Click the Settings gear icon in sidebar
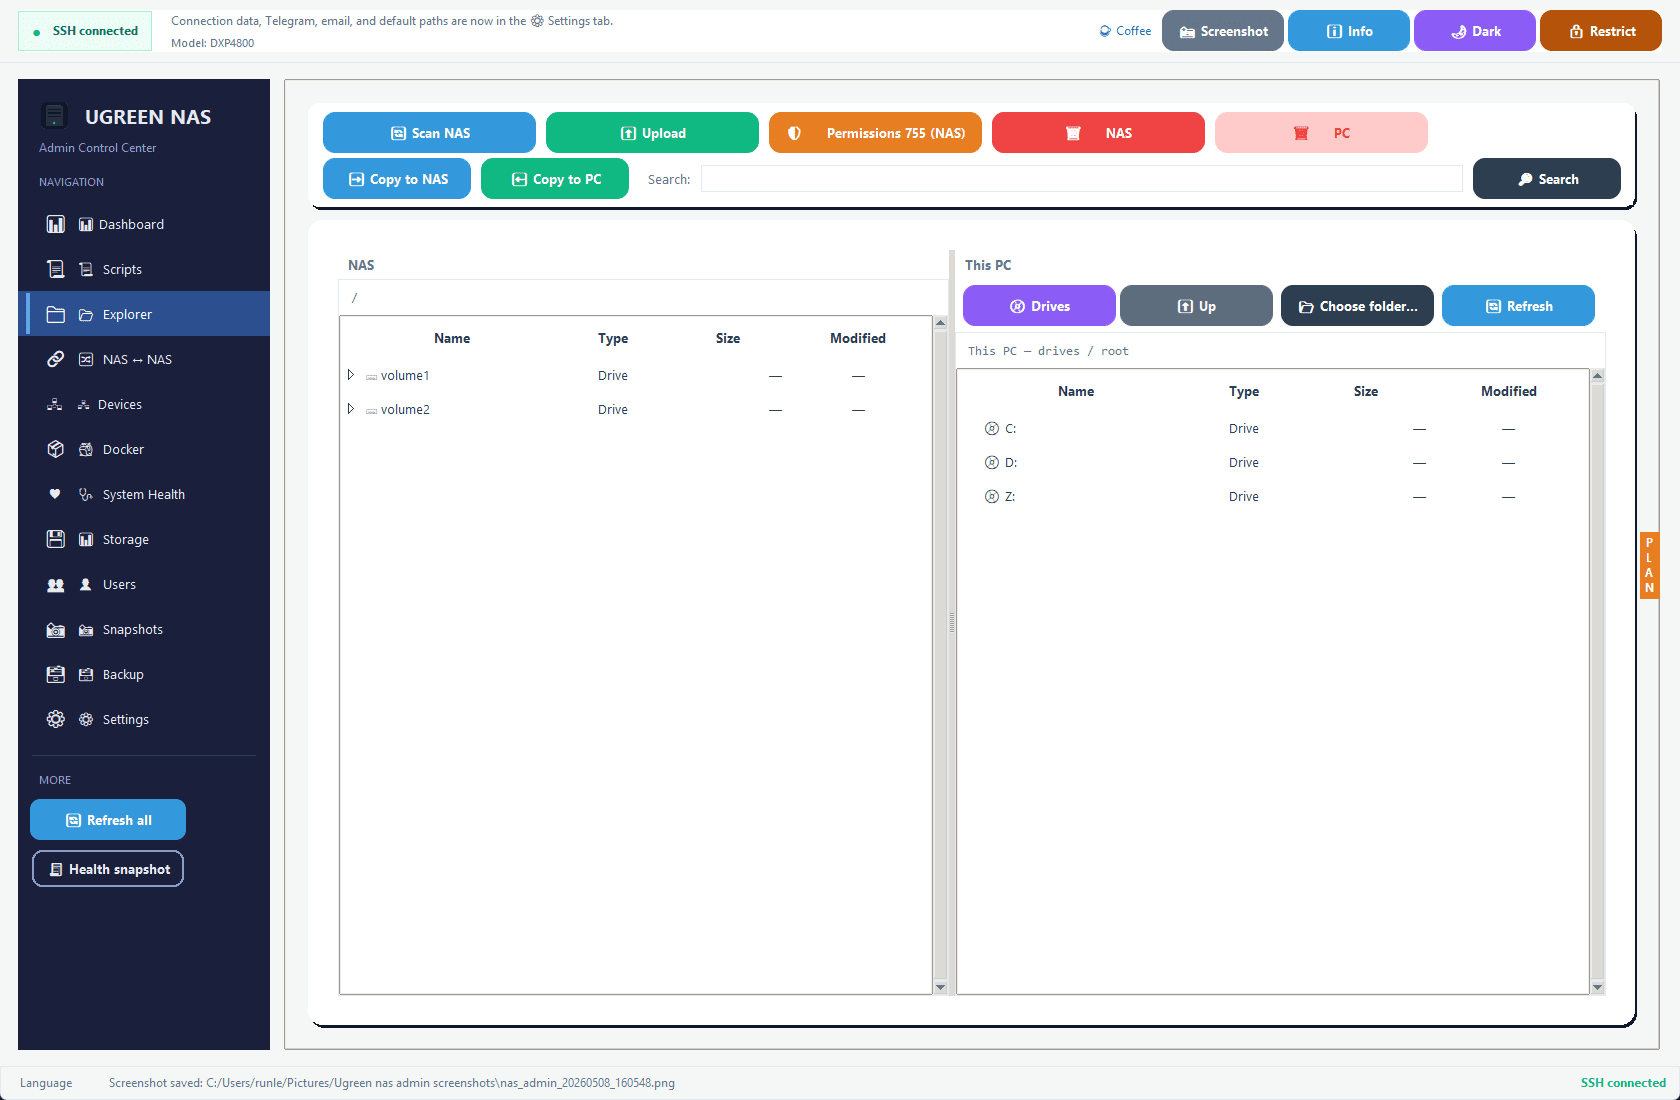Screen dimensions: 1680x1100 tap(56, 719)
